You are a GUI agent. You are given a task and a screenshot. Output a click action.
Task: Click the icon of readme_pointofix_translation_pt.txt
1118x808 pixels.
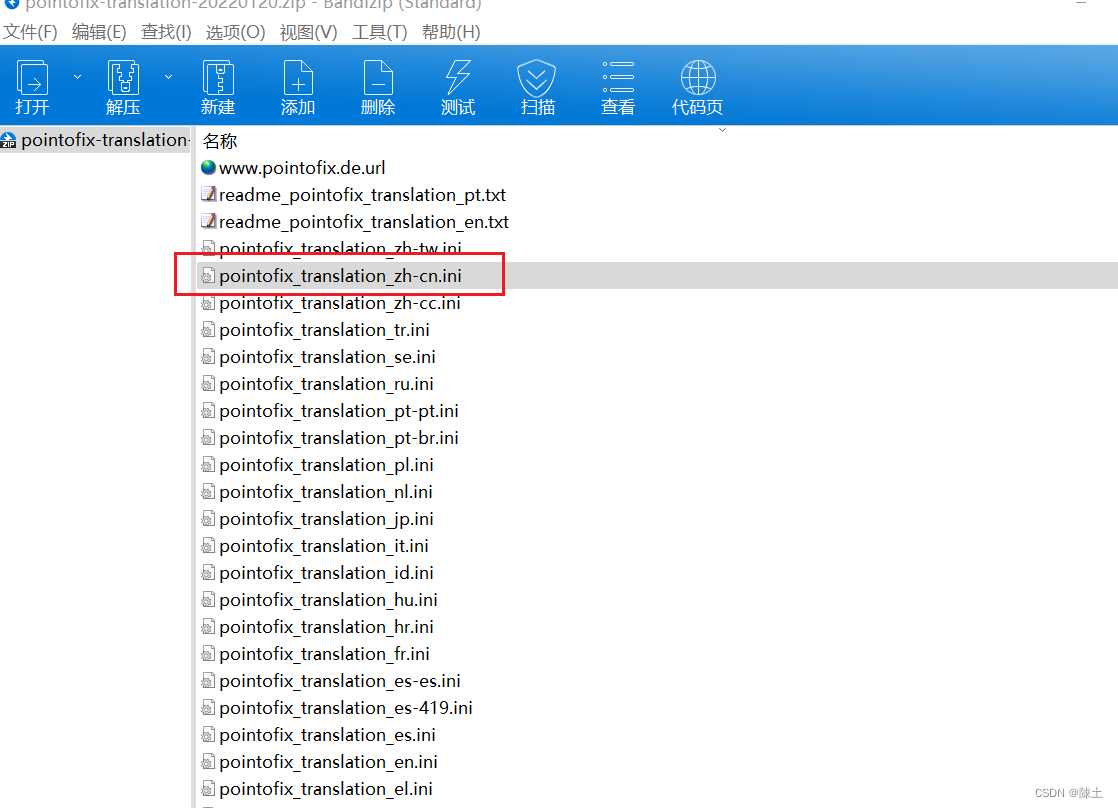click(208, 194)
